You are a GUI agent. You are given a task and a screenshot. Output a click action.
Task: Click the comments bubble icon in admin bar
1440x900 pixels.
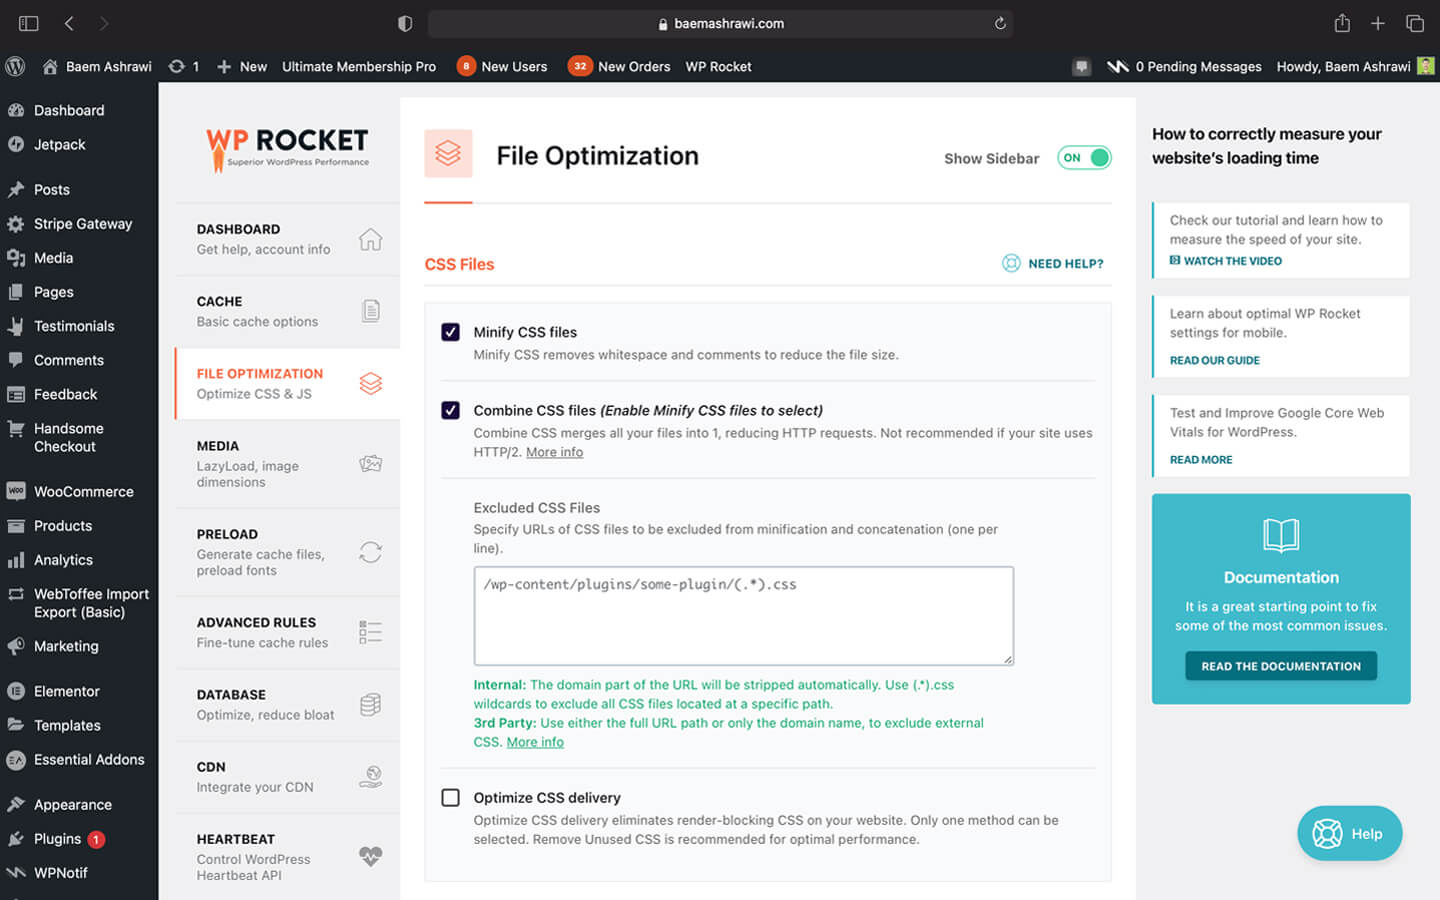1081,67
